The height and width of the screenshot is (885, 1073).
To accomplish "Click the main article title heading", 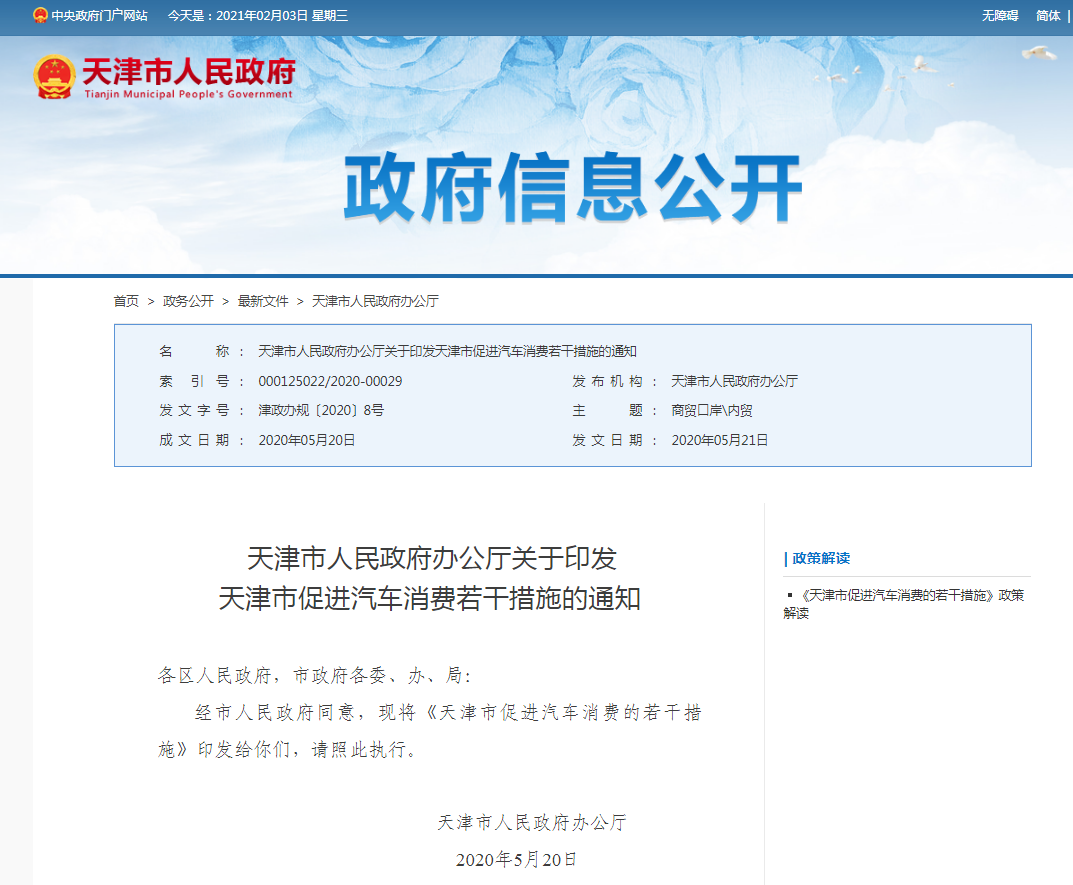I will [x=431, y=579].
